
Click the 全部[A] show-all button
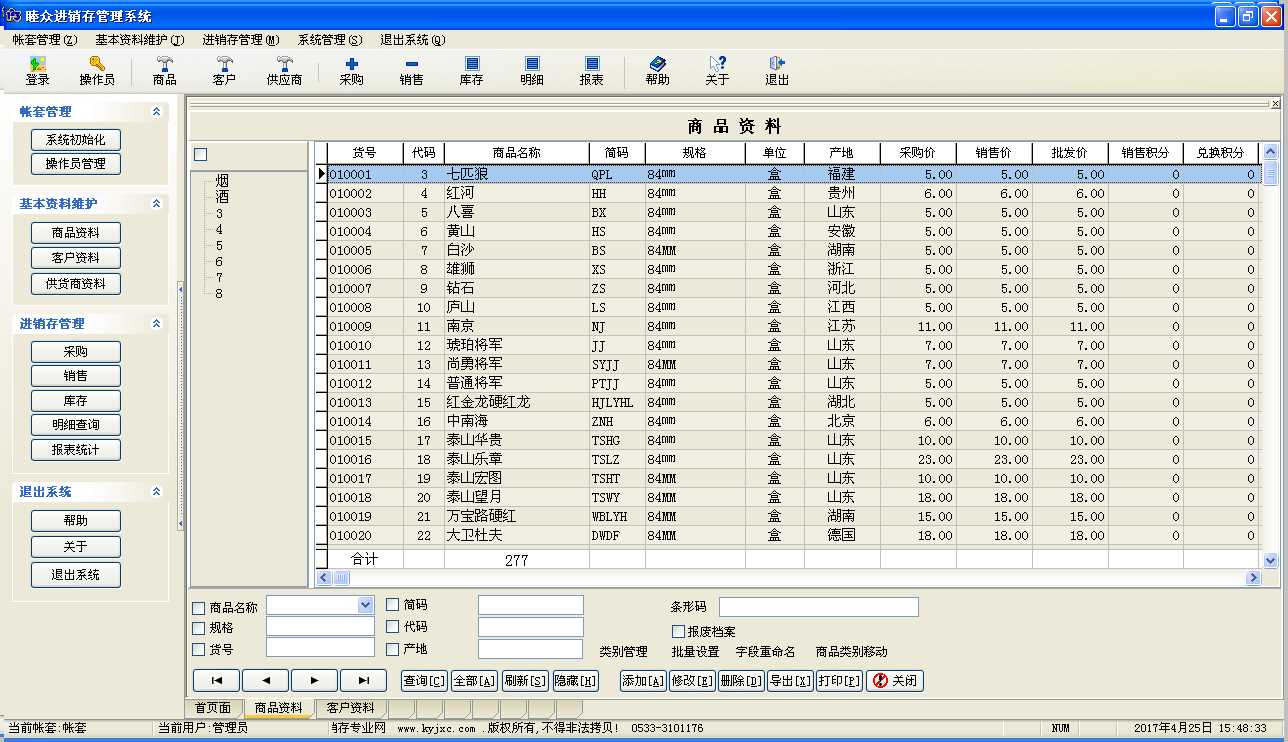pyautogui.click(x=474, y=681)
